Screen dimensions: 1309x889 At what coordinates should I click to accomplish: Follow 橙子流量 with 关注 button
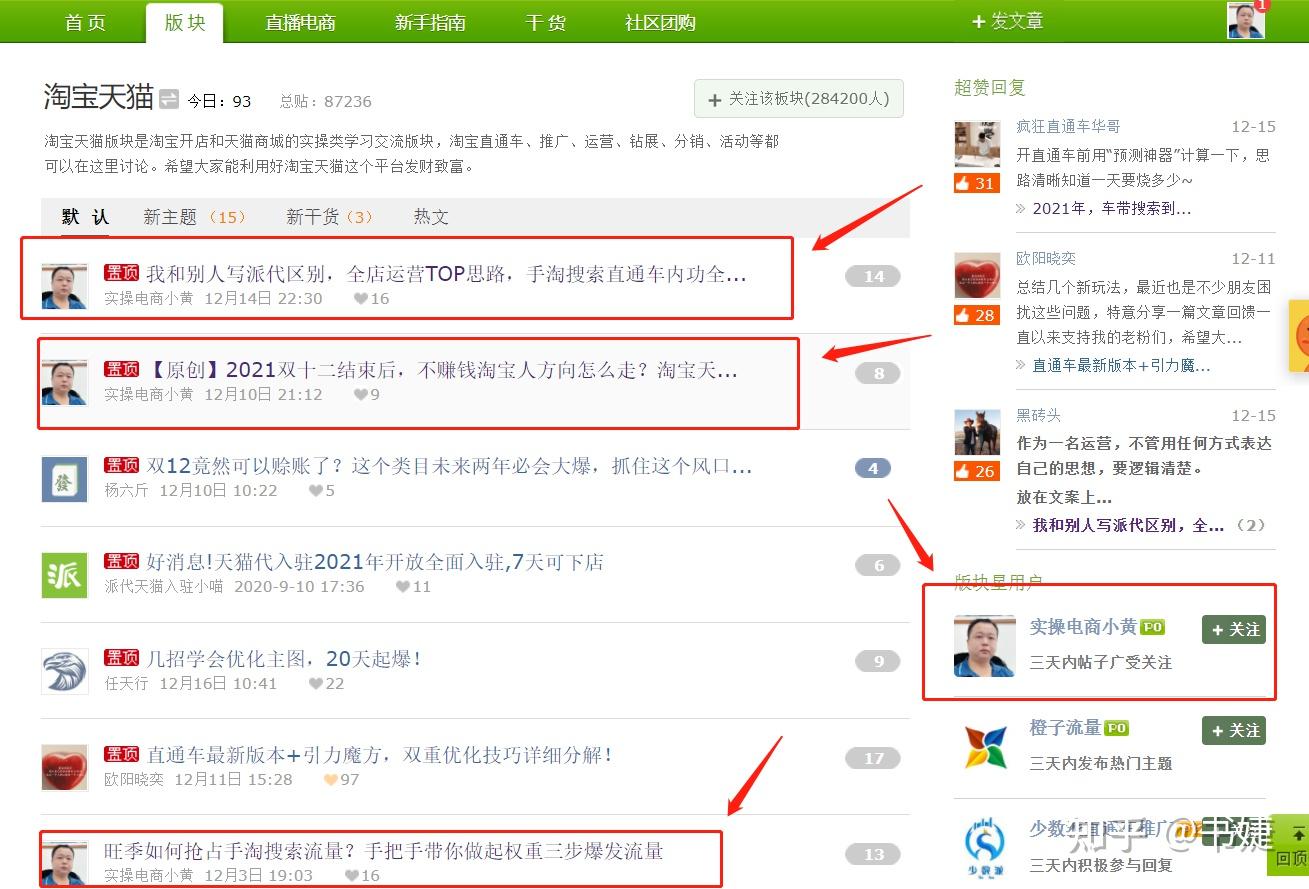[1234, 730]
